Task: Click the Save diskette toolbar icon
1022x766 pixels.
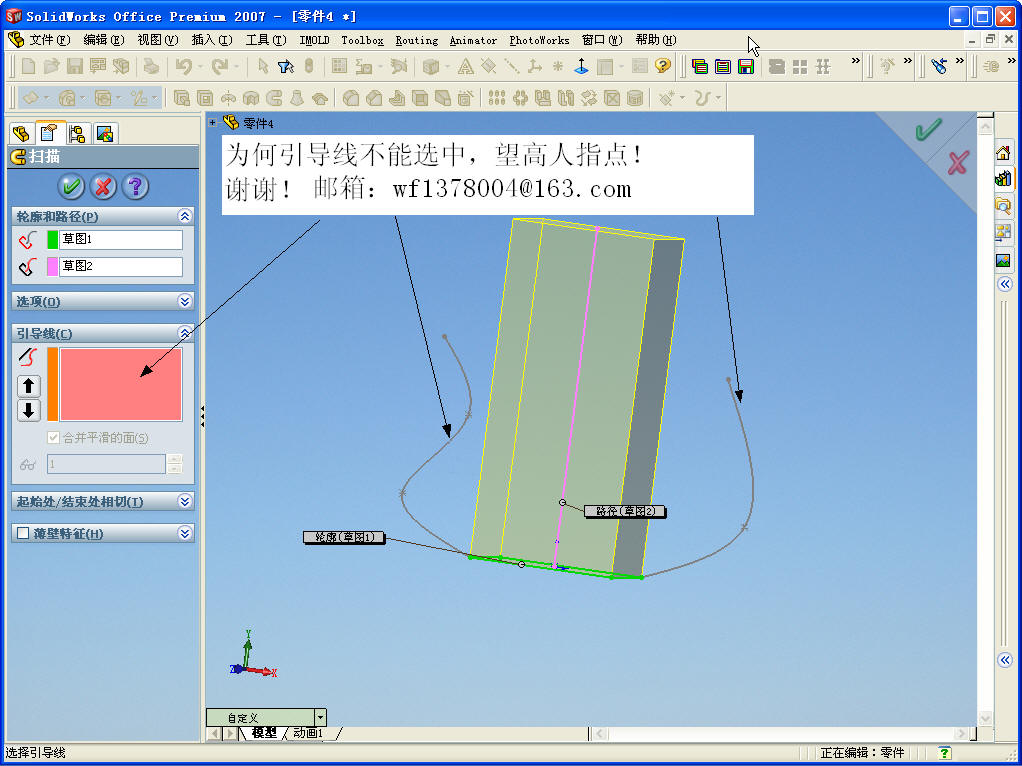Action: 75,66
